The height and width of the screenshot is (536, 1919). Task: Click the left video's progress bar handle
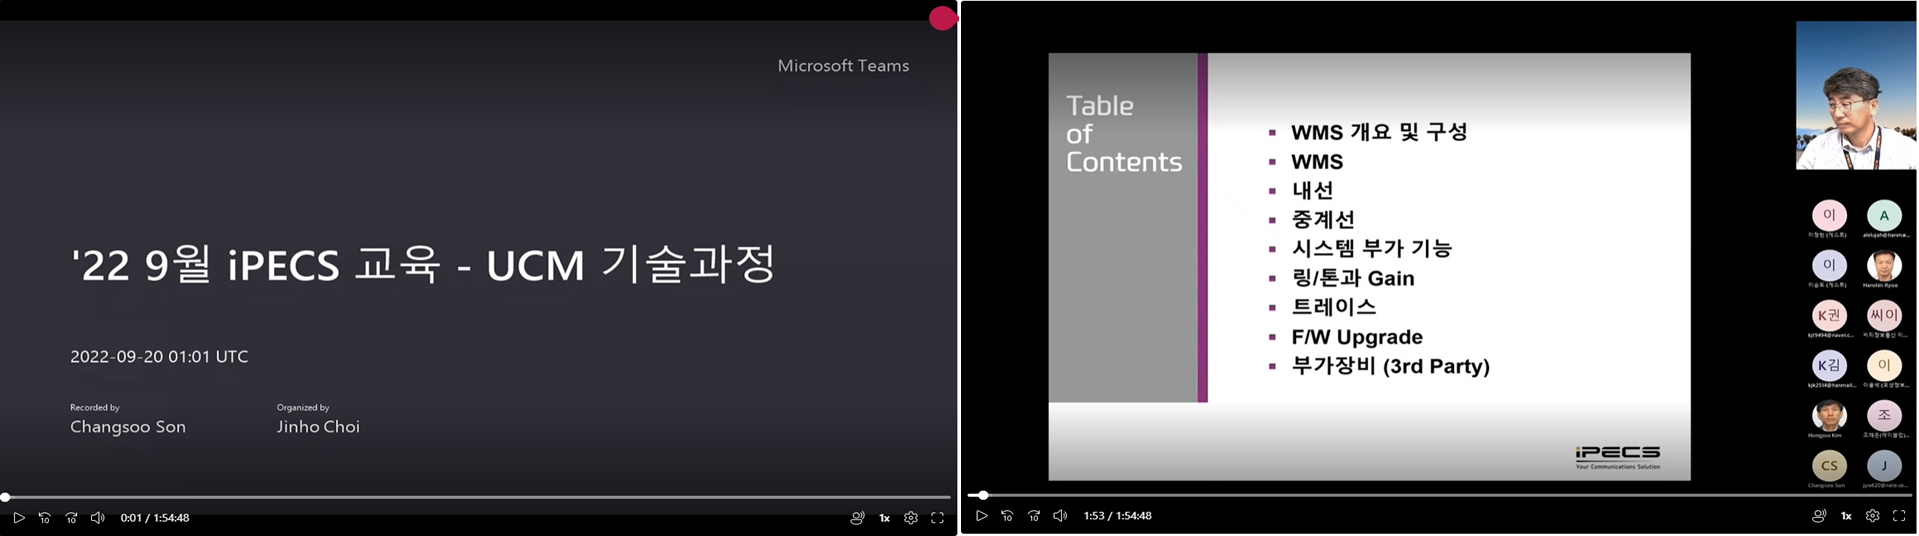tap(5, 497)
